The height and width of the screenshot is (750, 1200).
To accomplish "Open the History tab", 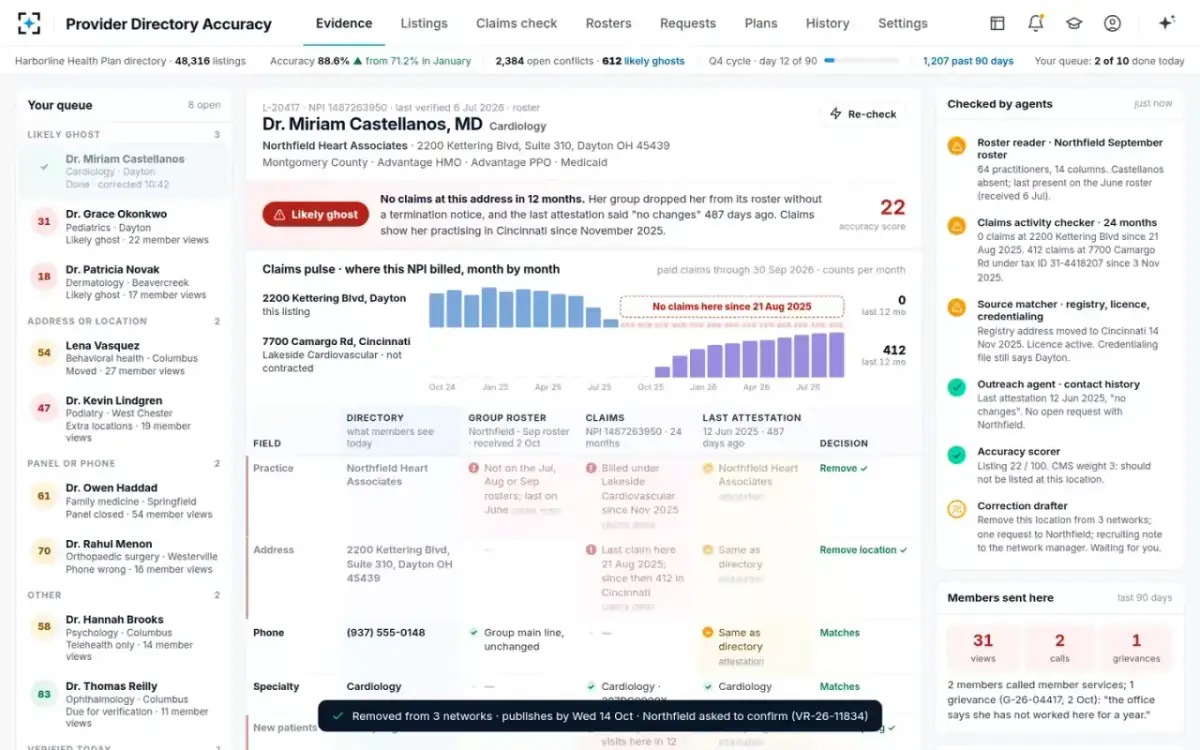I will click(827, 23).
